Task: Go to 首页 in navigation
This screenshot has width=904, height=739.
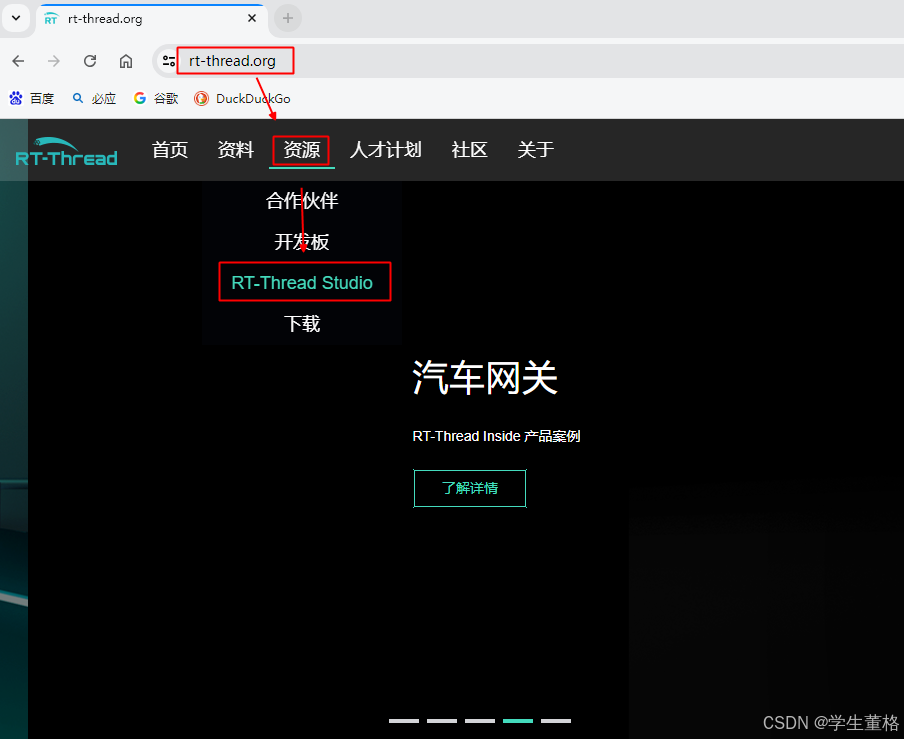Action: pyautogui.click(x=170, y=150)
